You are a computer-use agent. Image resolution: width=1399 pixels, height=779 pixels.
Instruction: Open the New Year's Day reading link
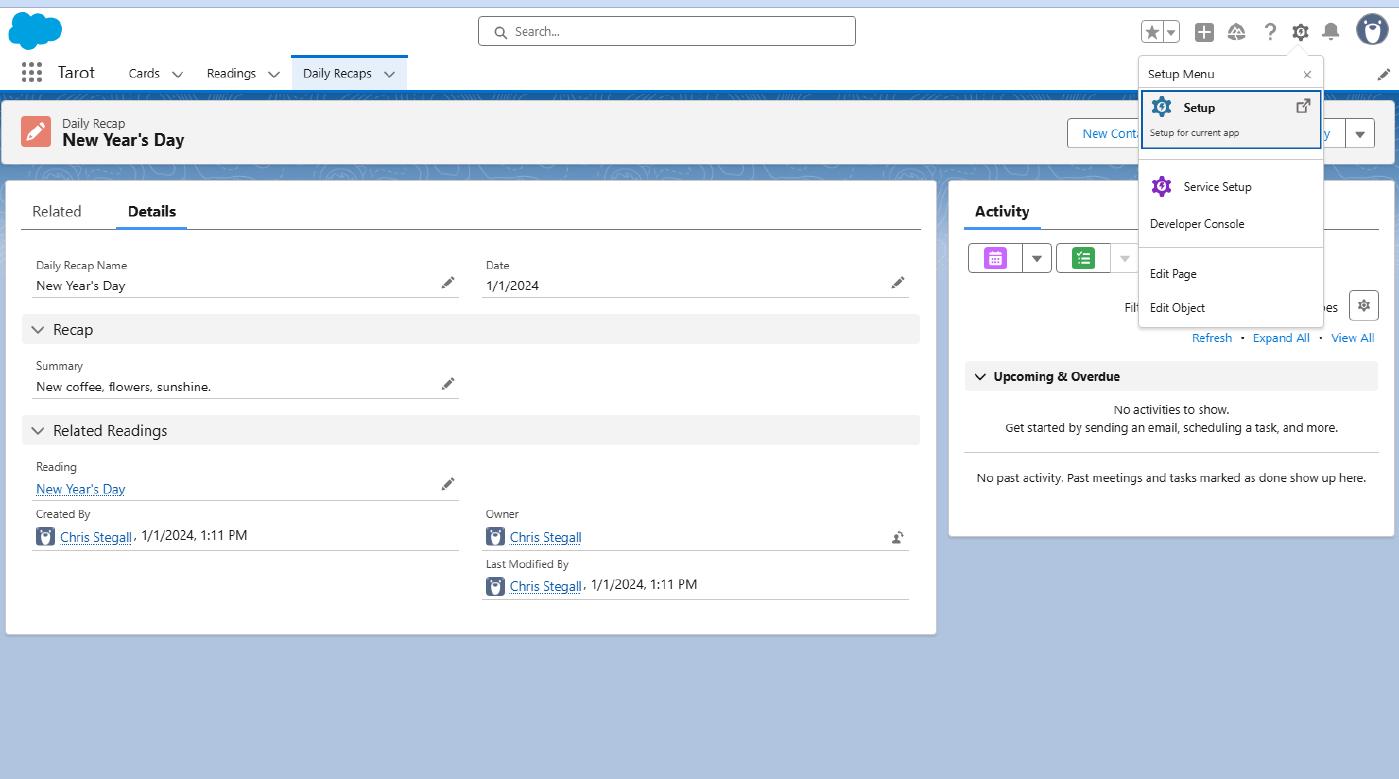click(80, 489)
